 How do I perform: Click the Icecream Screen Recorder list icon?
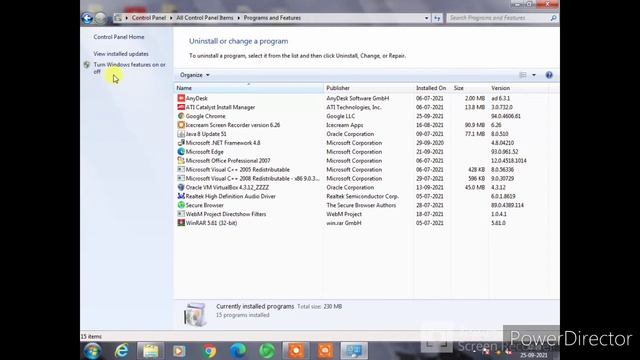(x=181, y=125)
